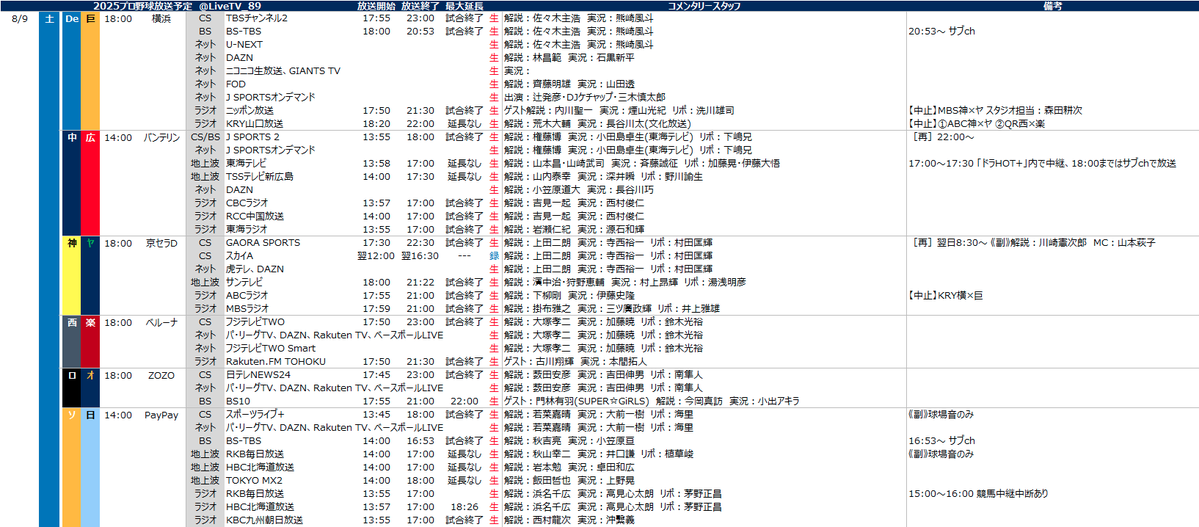
Task: Select the スポーツライブ+ channel cell
Action: coord(255,414)
